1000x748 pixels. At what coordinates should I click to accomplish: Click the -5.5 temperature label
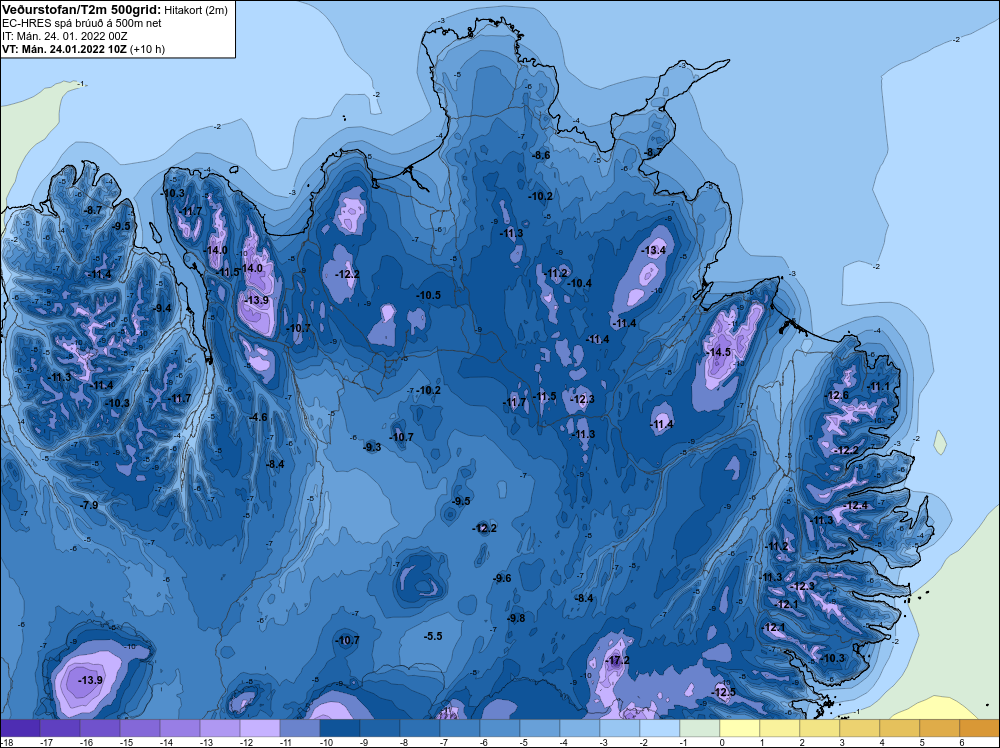[434, 636]
